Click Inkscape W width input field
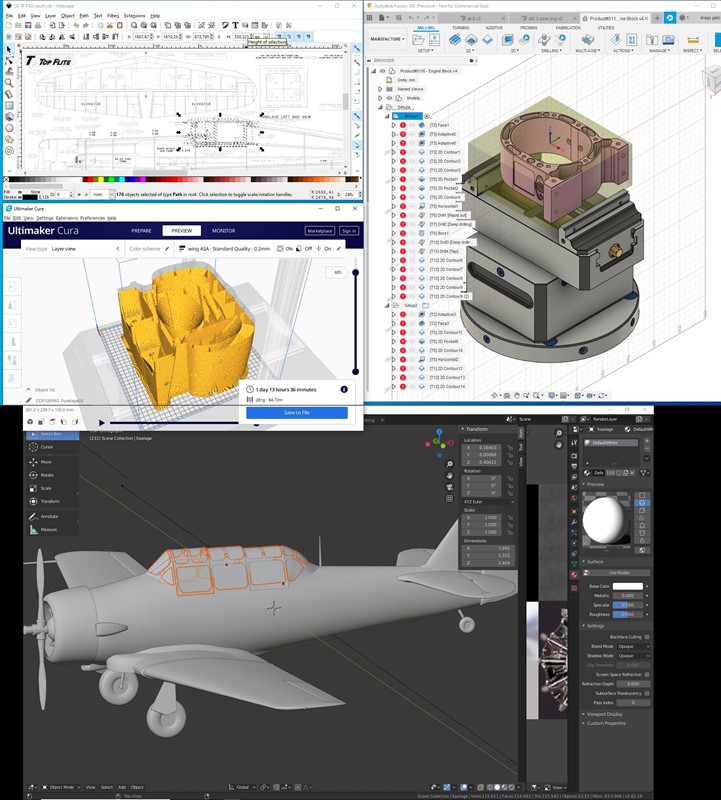 [x=202, y=37]
